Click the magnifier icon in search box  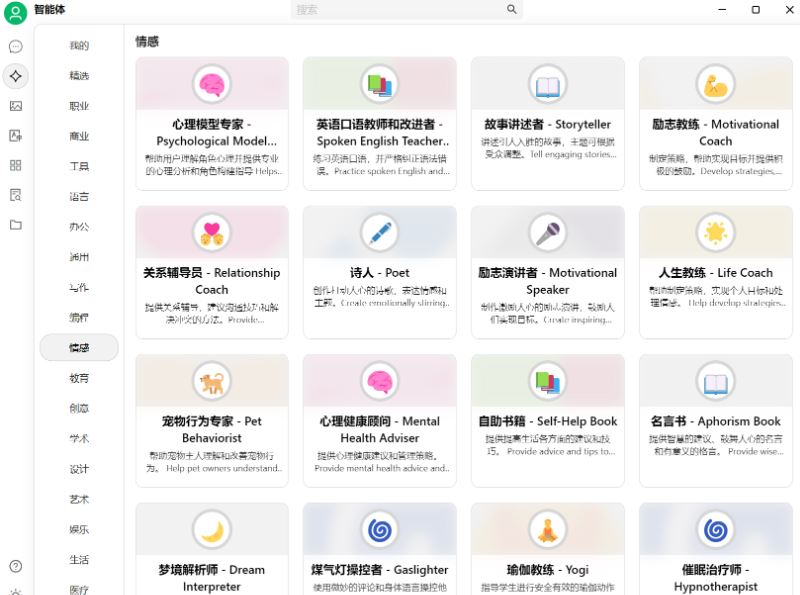512,10
